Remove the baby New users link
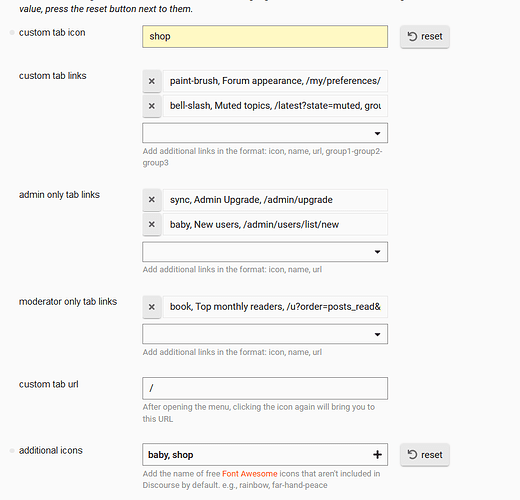 point(152,224)
